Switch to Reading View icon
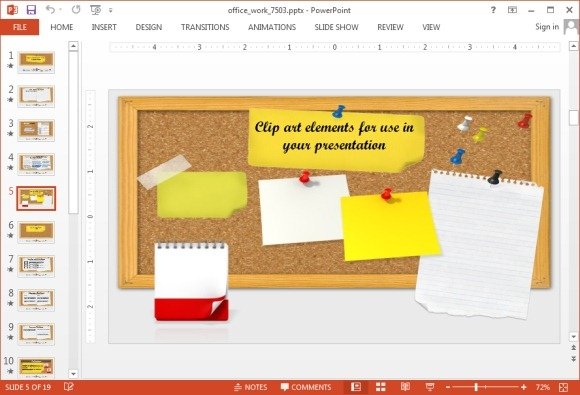Viewport: 580px width, 395px height. click(405, 387)
